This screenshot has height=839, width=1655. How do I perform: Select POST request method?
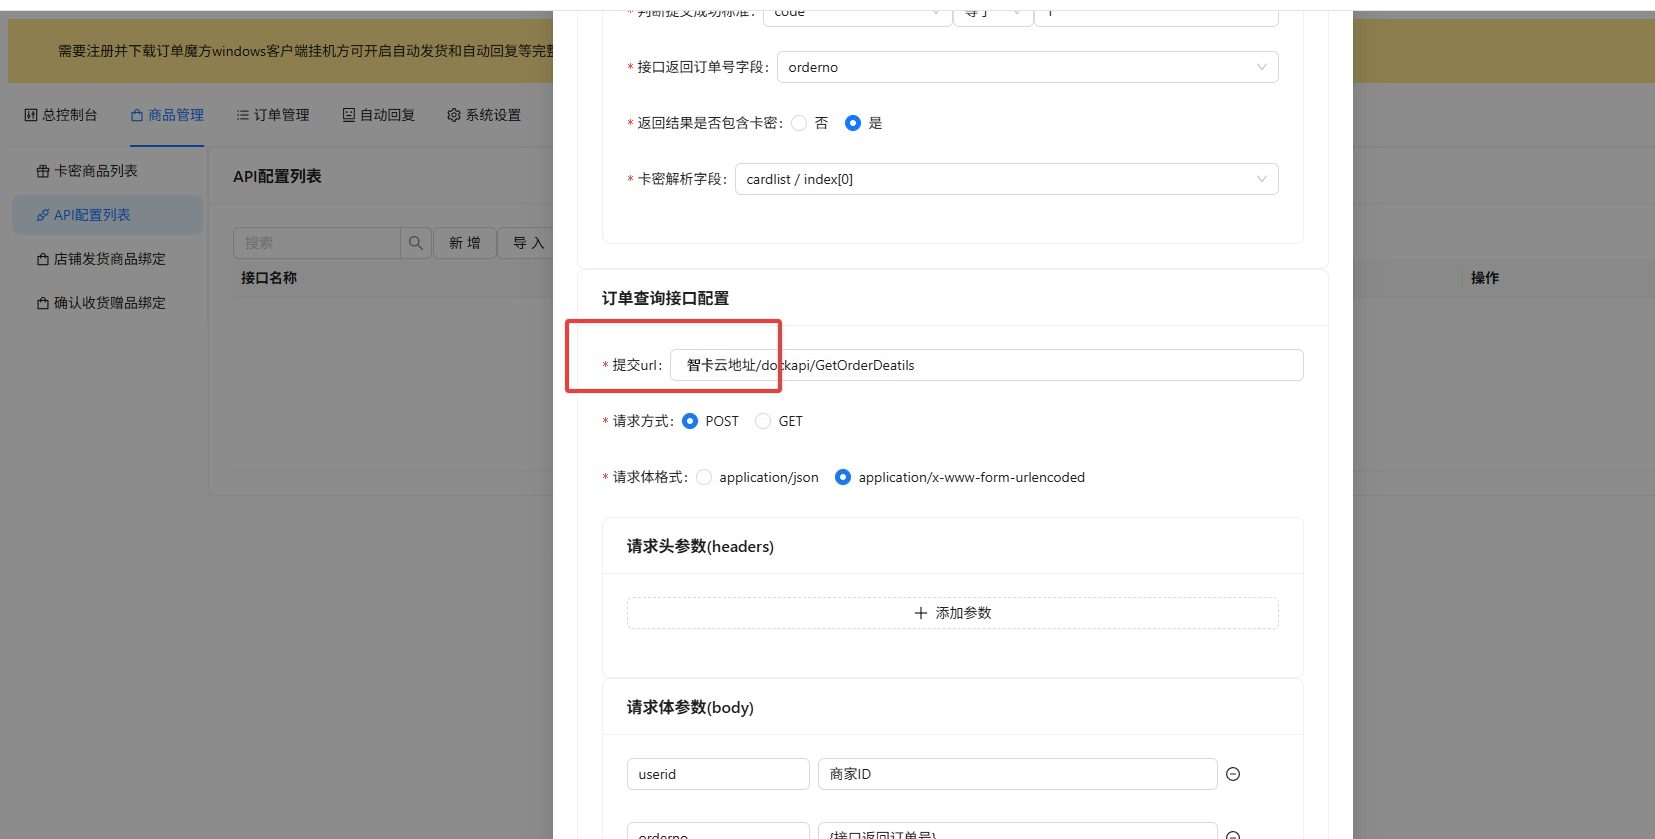pyautogui.click(x=690, y=421)
